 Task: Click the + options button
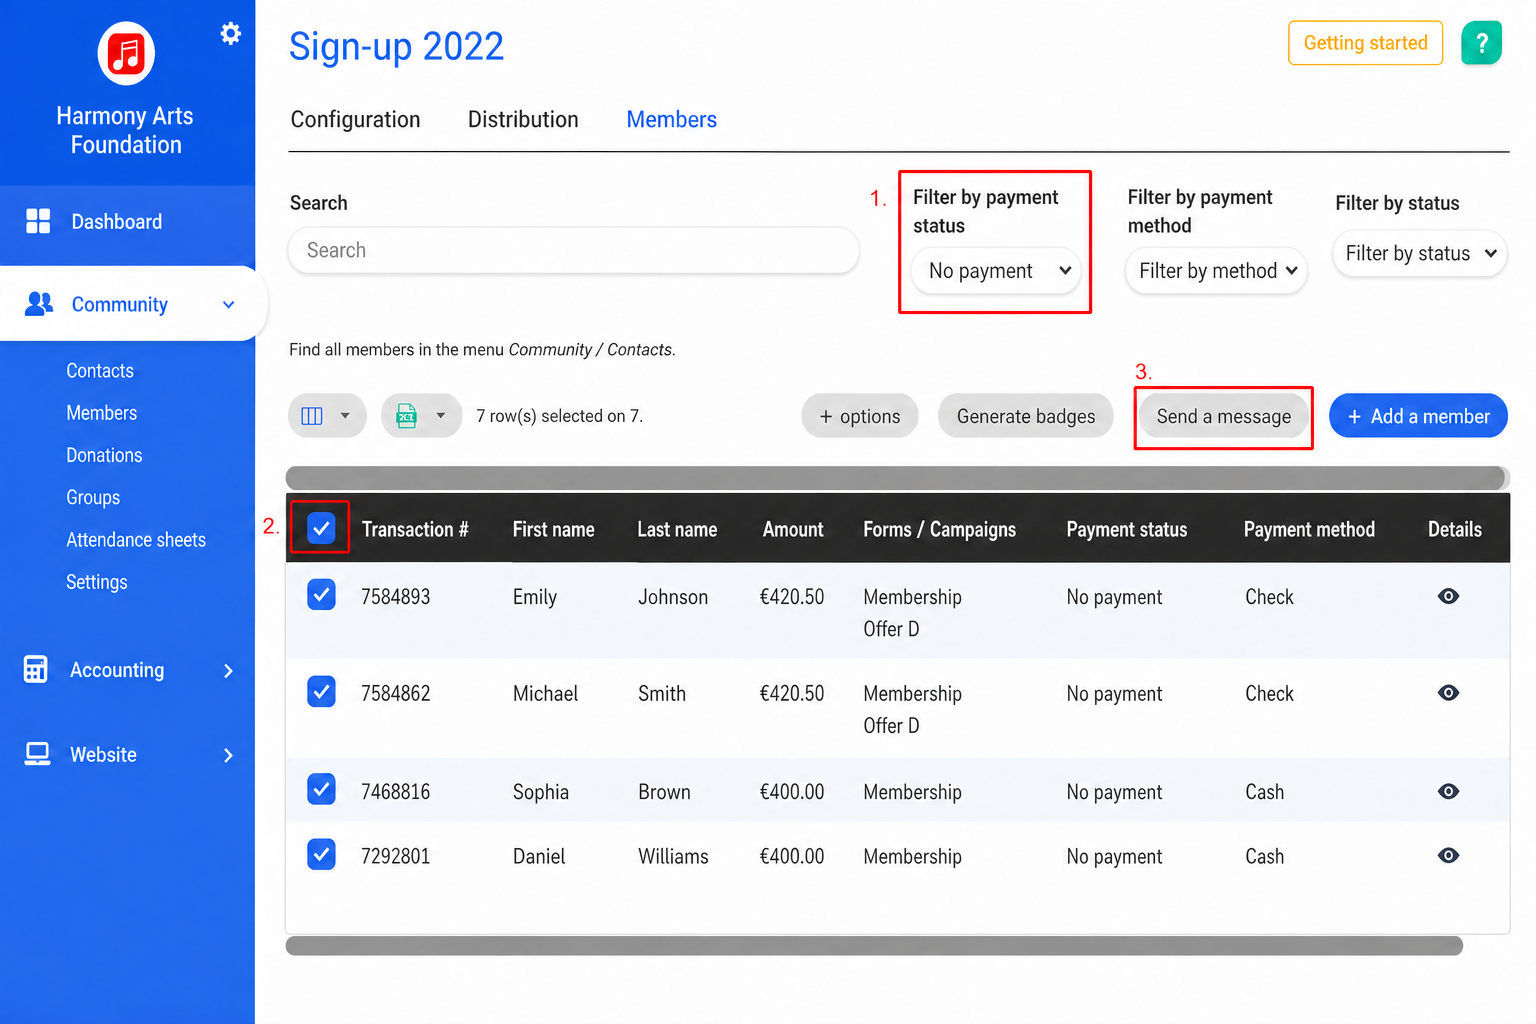coord(860,416)
